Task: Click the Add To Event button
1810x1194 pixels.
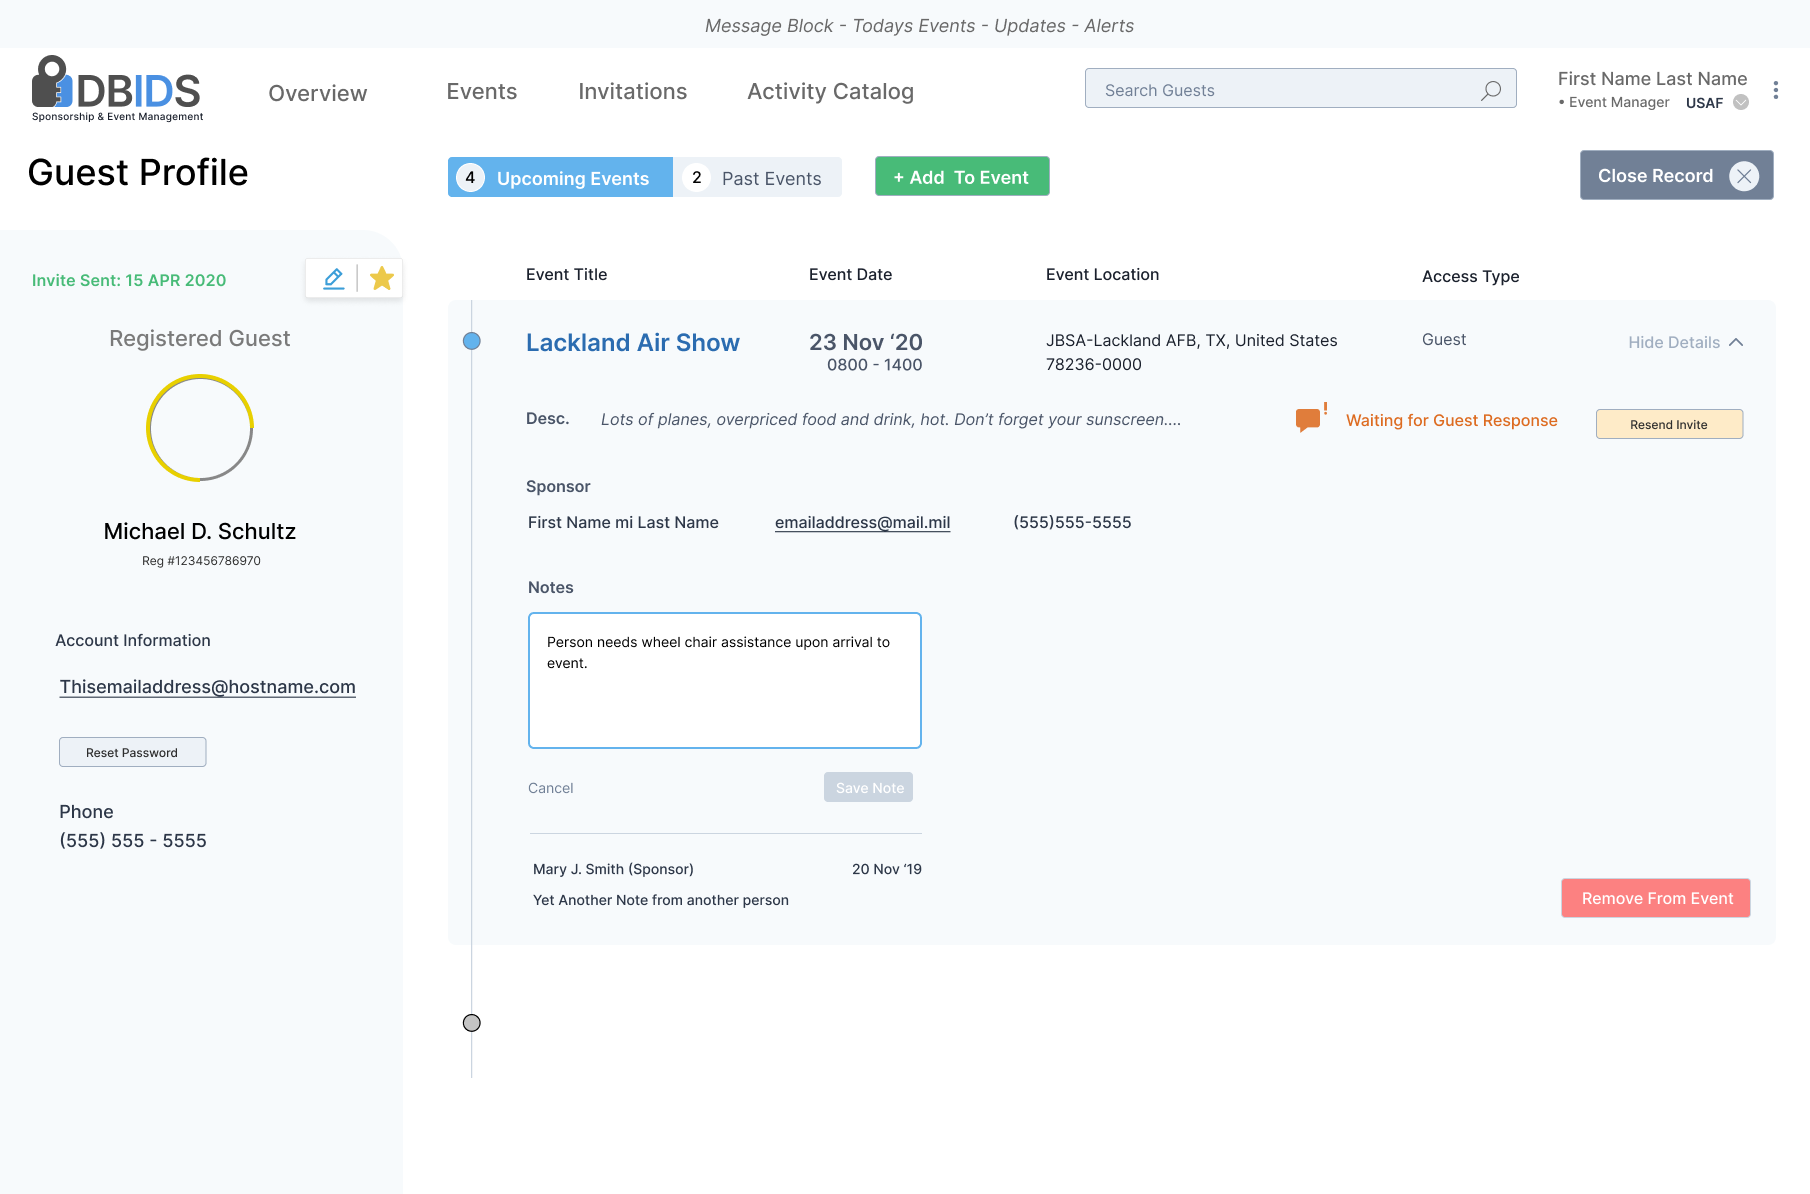Action: tap(961, 177)
